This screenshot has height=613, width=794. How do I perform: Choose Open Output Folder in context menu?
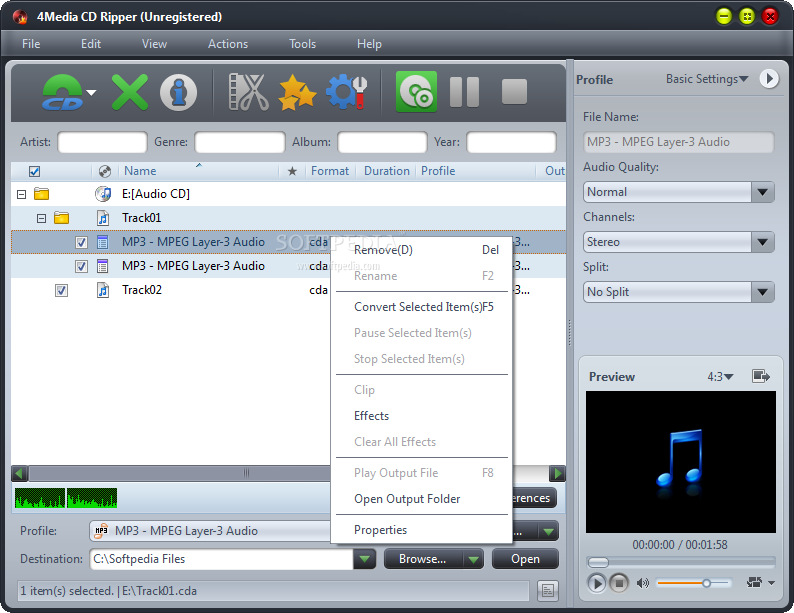point(421,499)
